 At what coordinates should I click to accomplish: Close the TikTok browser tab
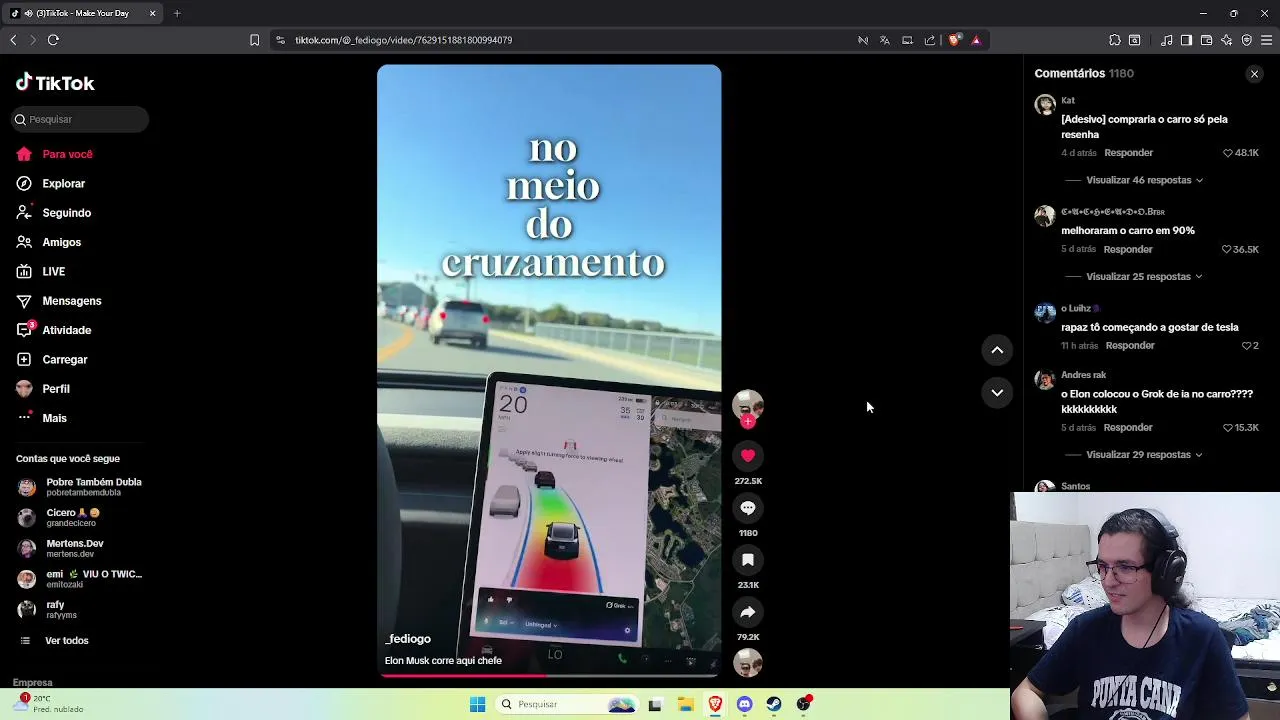pos(152,13)
